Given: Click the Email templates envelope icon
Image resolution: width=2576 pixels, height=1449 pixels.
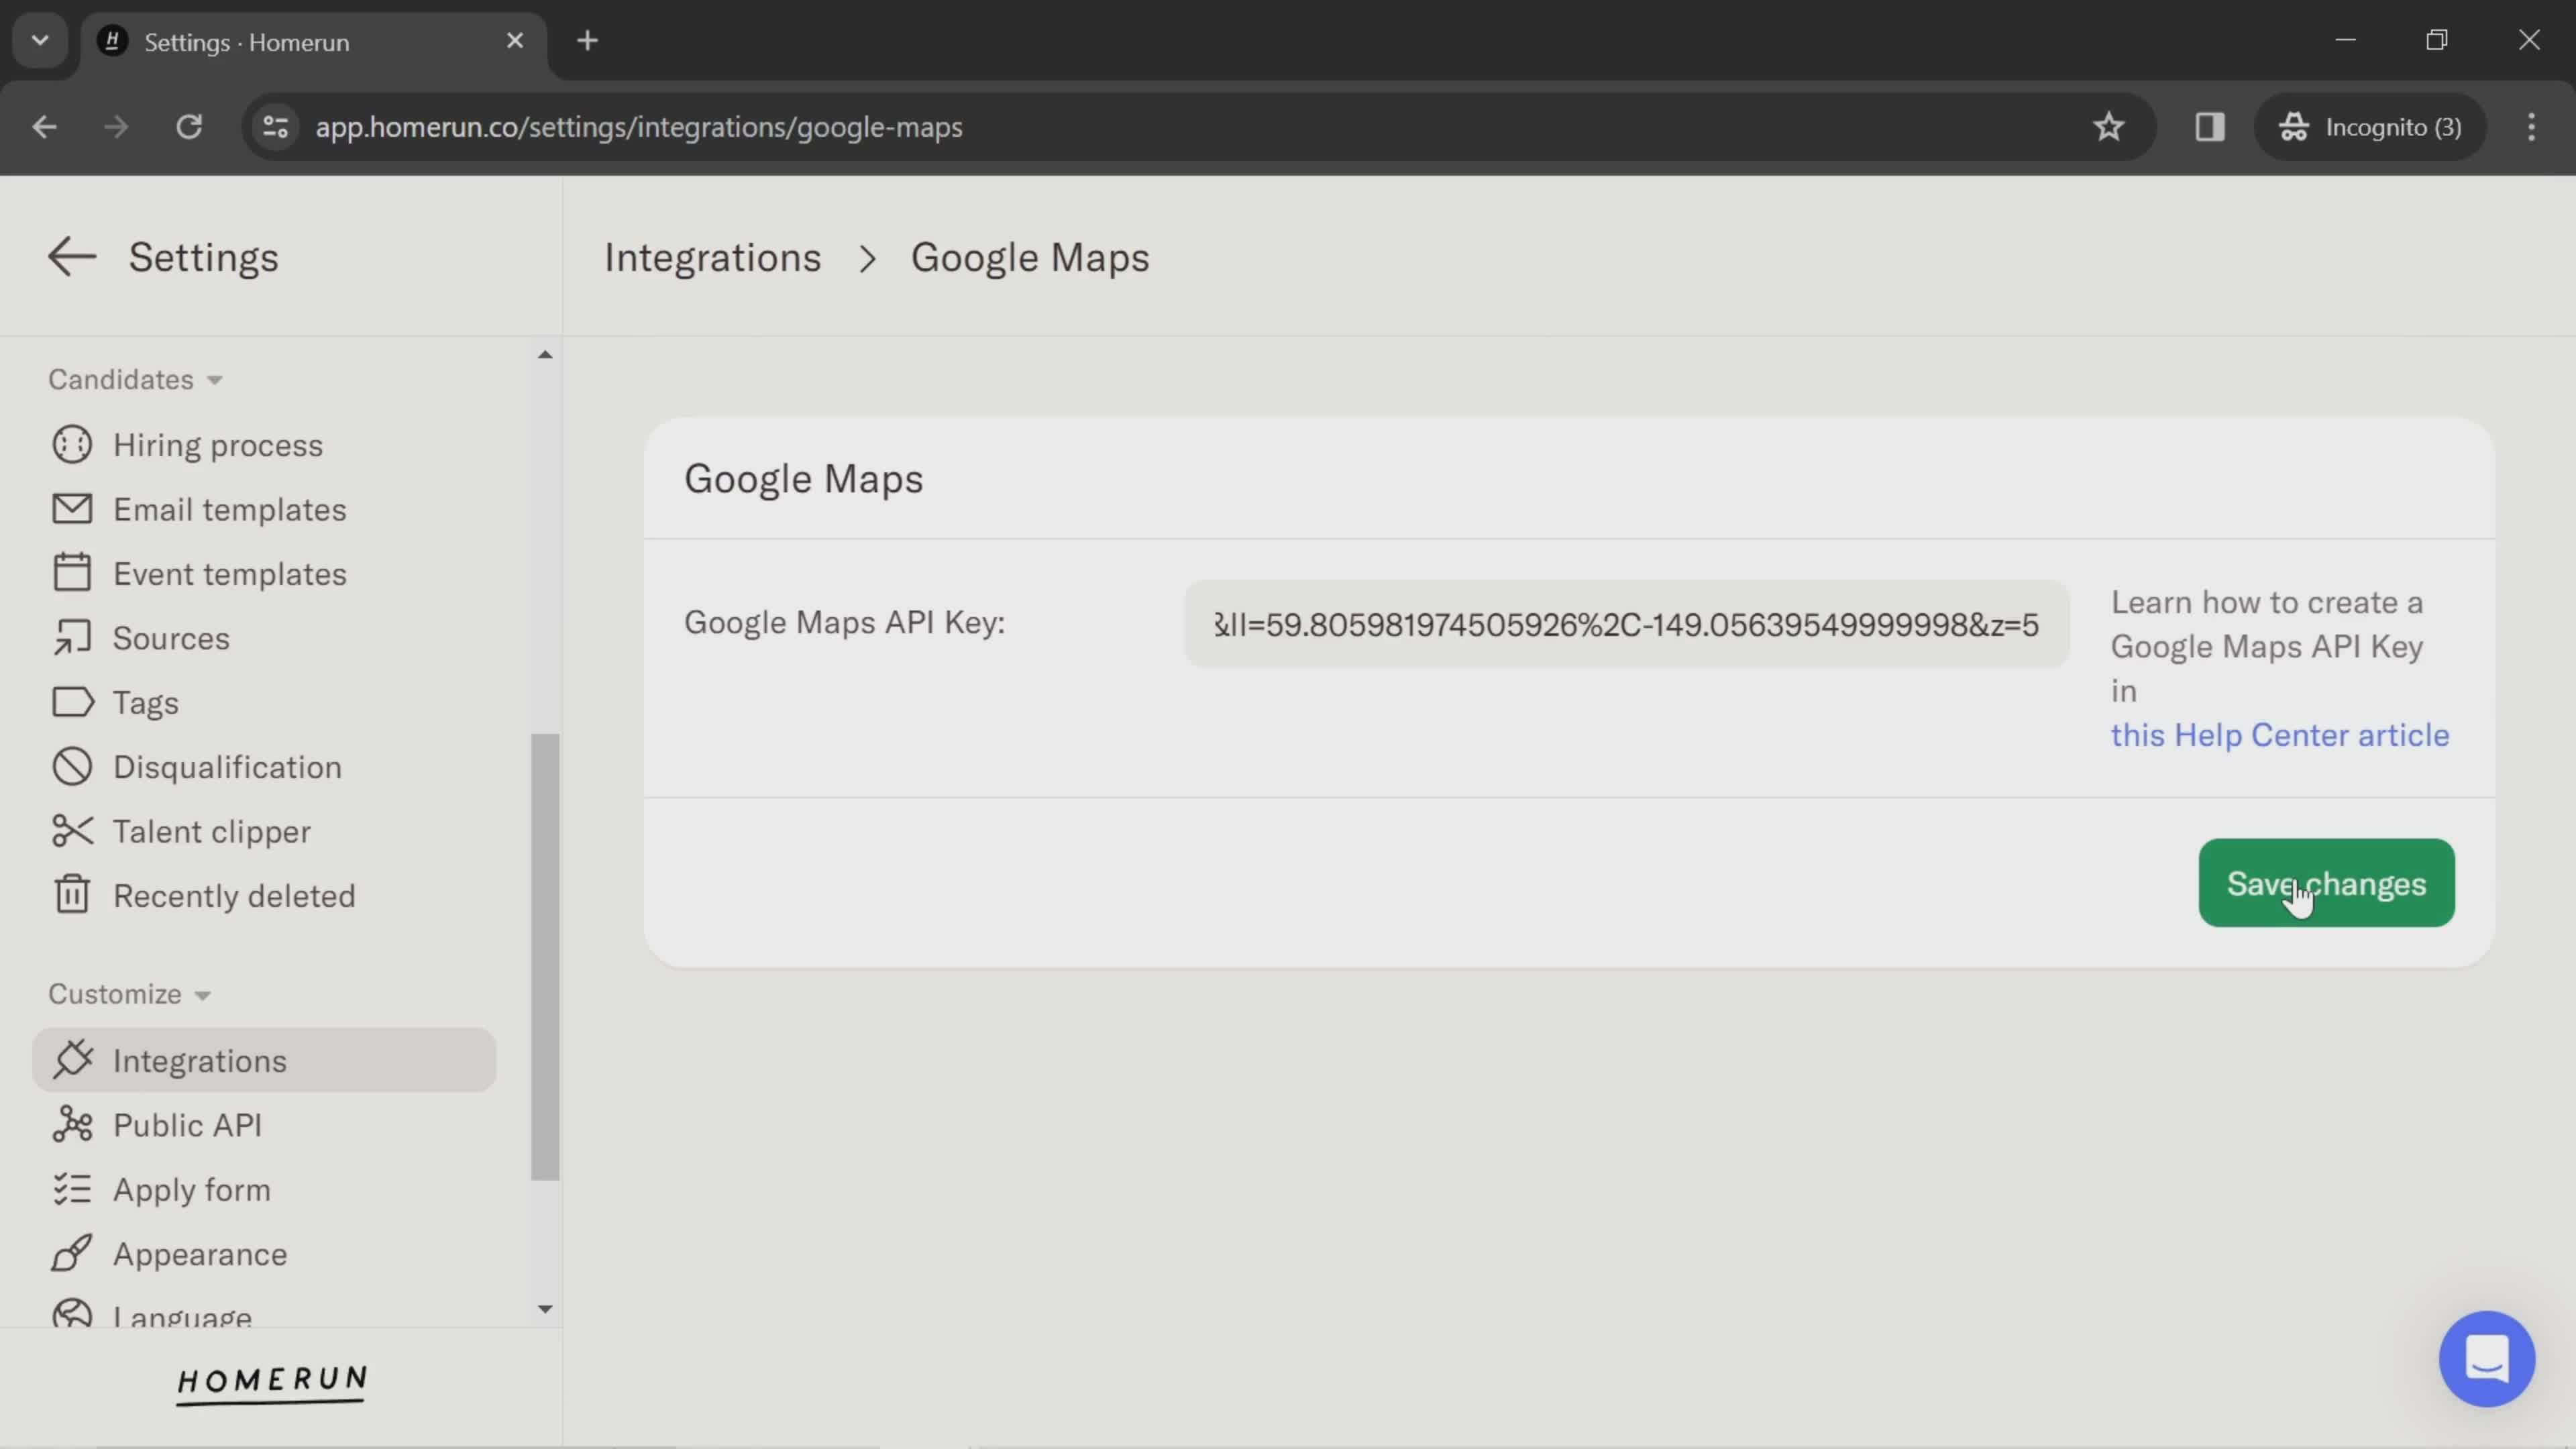Looking at the screenshot, I should click(72, 509).
